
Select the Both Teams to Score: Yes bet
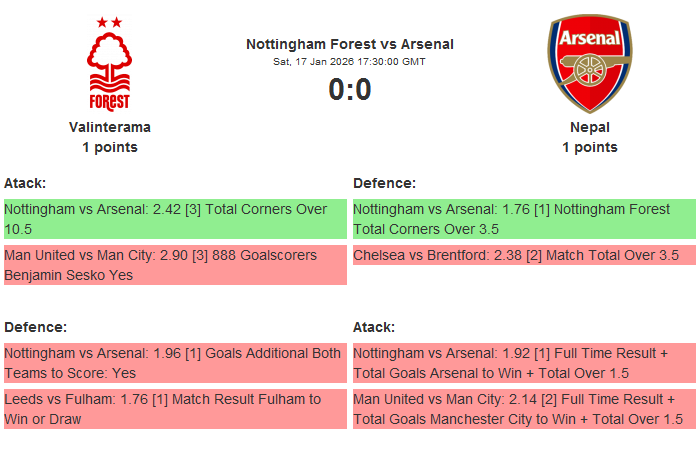pos(175,363)
